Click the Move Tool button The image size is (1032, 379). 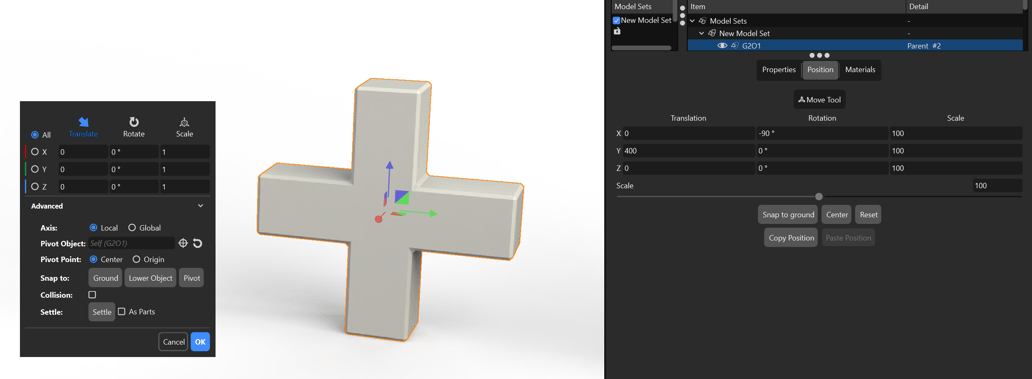819,100
